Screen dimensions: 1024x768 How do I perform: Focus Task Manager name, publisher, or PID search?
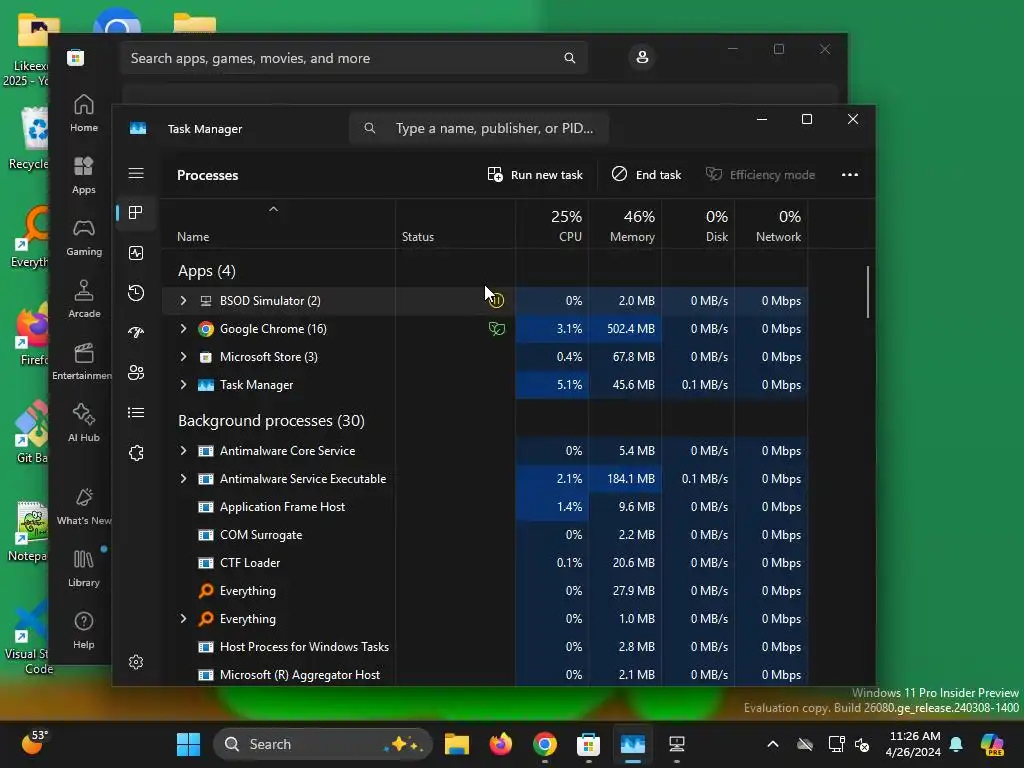click(479, 128)
